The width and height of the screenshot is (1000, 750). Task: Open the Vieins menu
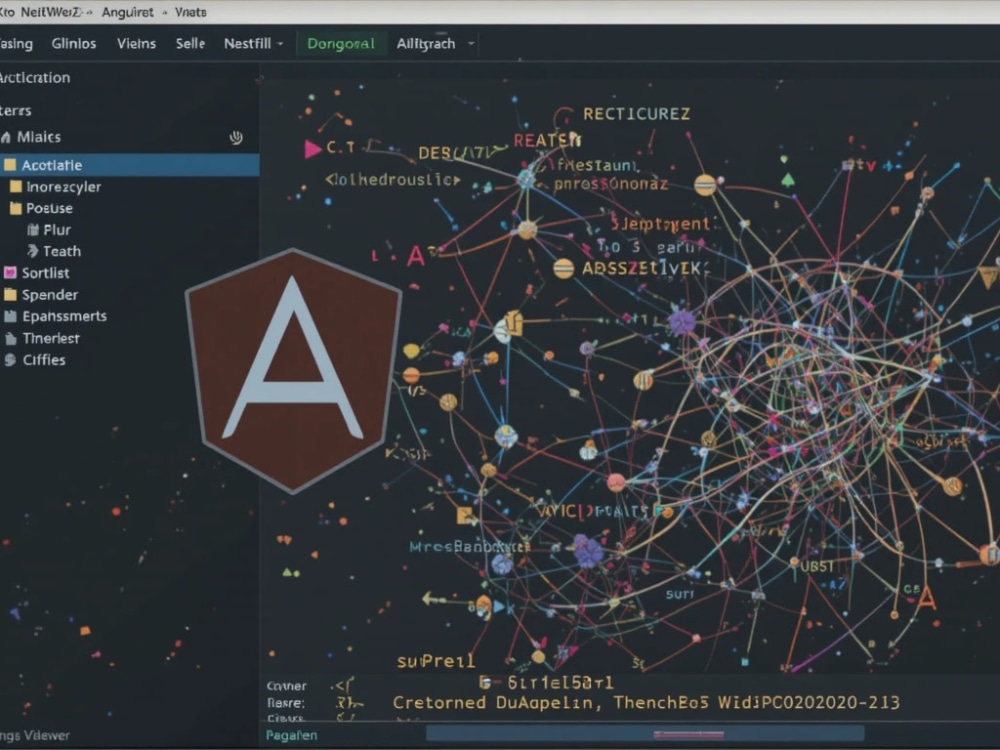(136, 43)
